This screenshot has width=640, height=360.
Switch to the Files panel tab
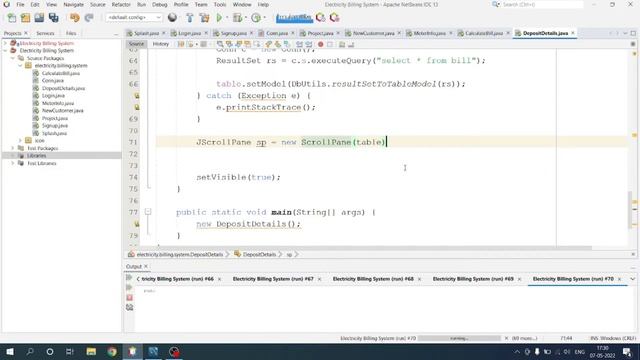[x=71, y=33]
